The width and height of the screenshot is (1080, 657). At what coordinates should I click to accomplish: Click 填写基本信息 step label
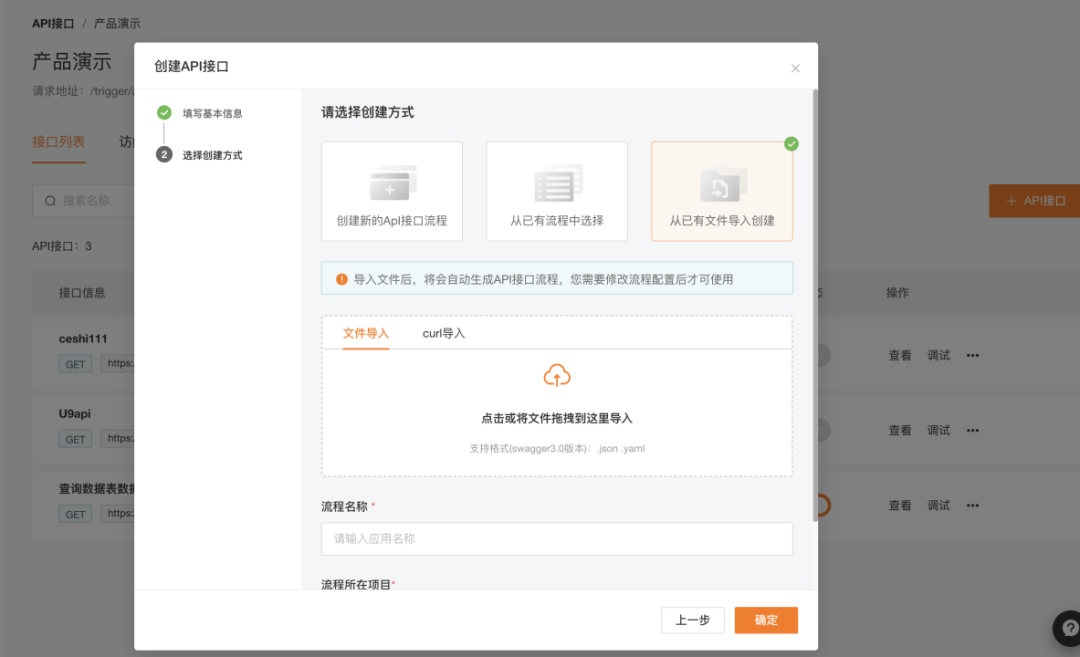pyautogui.click(x=212, y=114)
